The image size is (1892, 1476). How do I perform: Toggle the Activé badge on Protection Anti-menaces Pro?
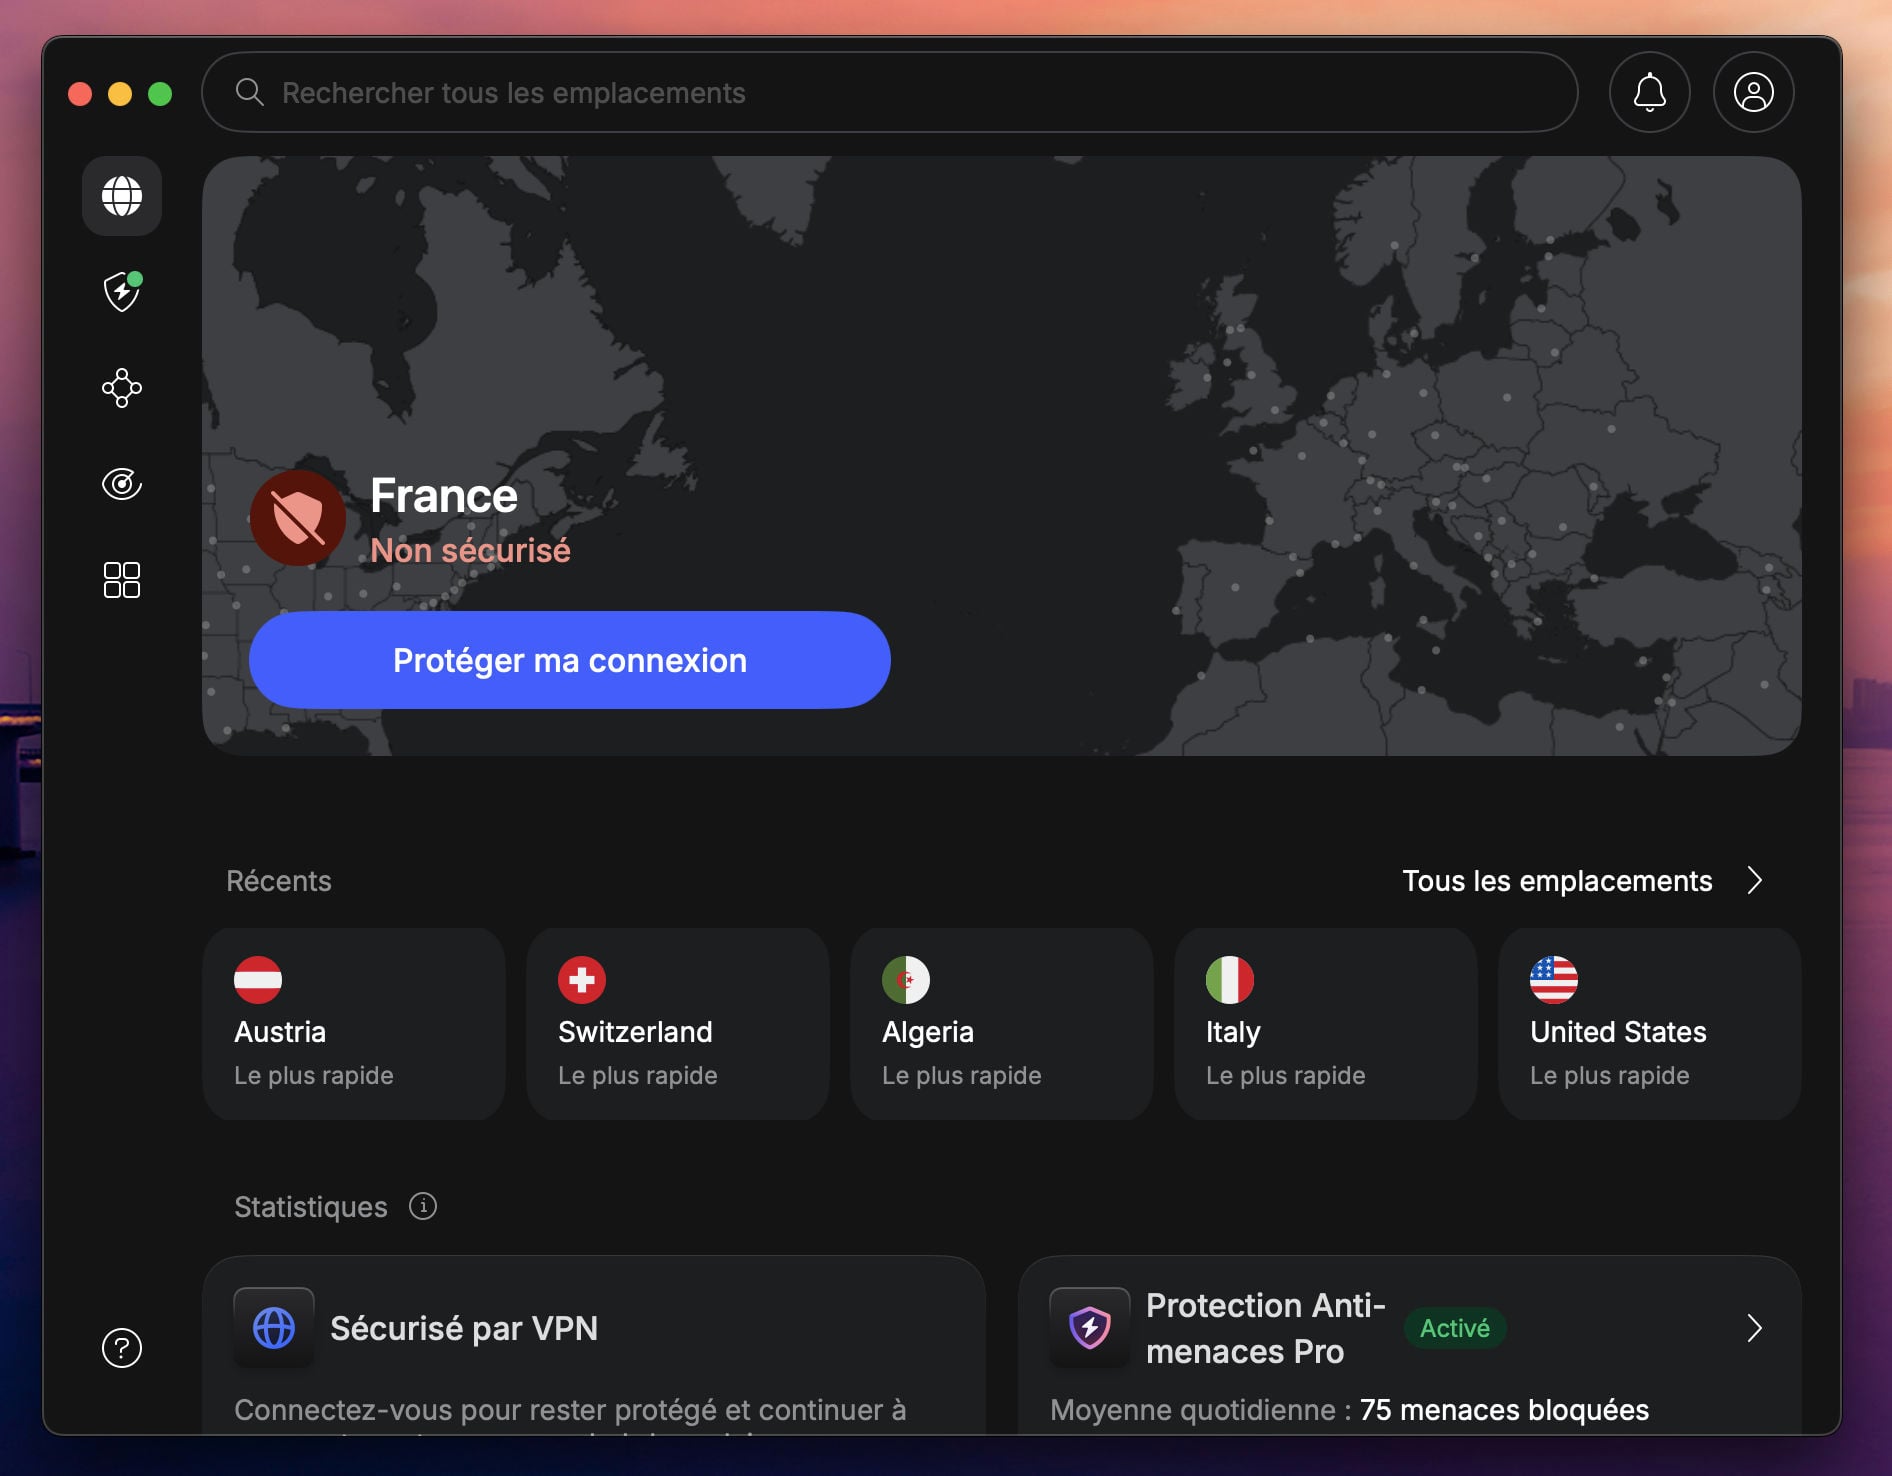[1454, 1328]
